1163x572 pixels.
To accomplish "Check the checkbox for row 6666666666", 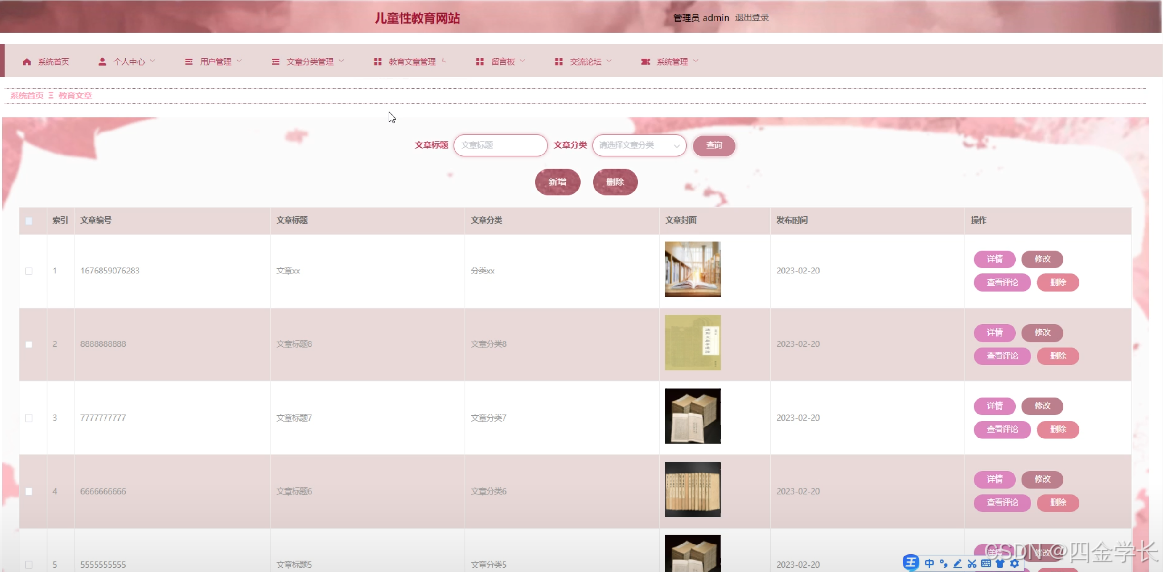I will [x=29, y=491].
